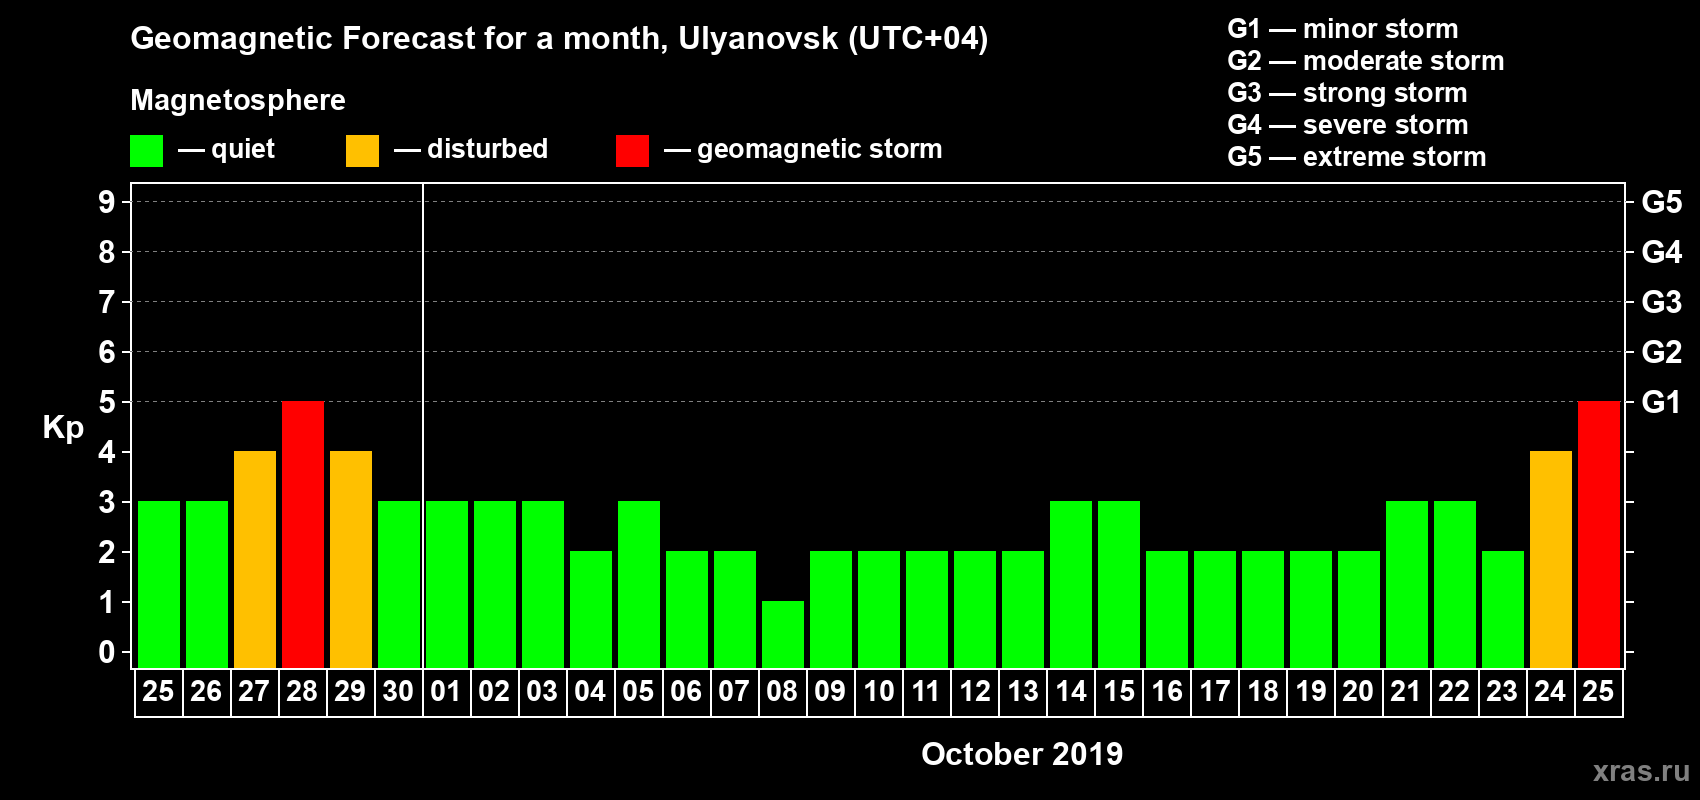The image size is (1700, 800).
Task: Click the G2 label on right axis
Action: coord(1662,352)
